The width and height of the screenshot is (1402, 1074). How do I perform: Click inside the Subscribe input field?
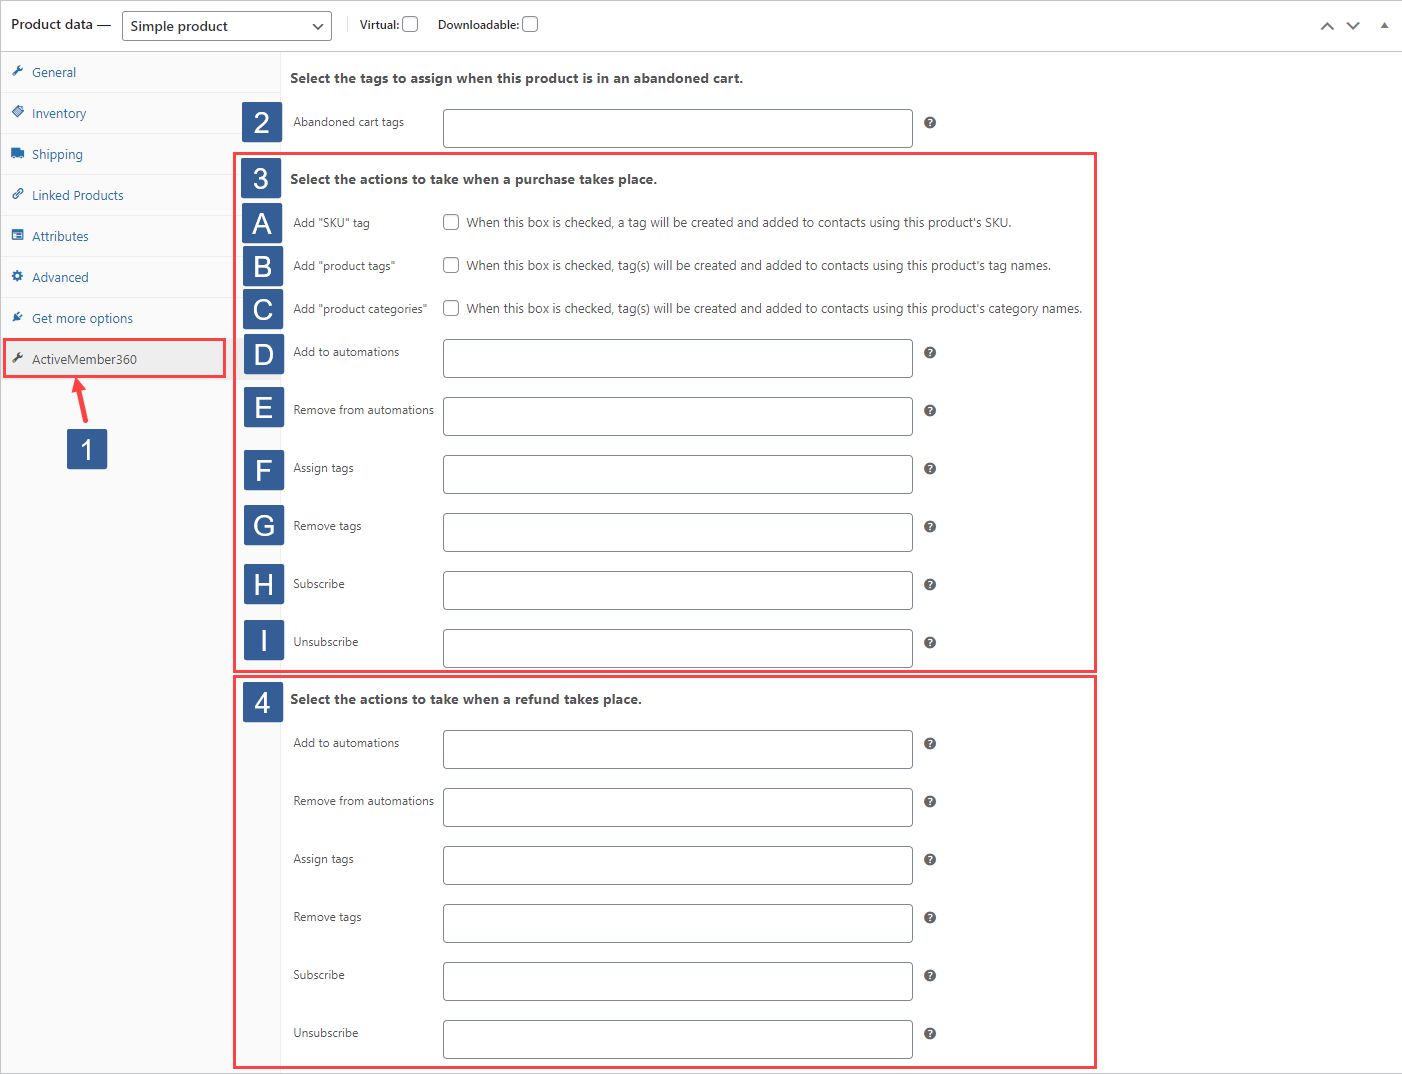677,590
